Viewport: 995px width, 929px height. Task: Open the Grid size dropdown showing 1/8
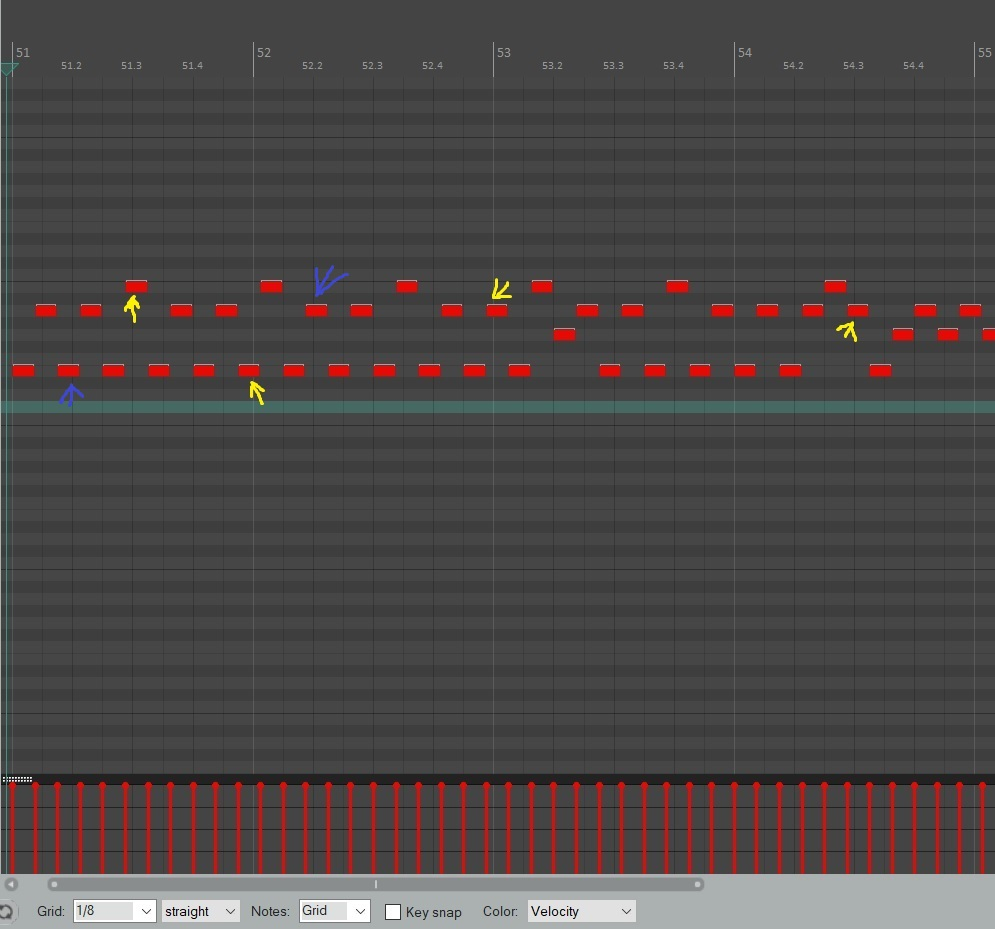click(x=114, y=911)
